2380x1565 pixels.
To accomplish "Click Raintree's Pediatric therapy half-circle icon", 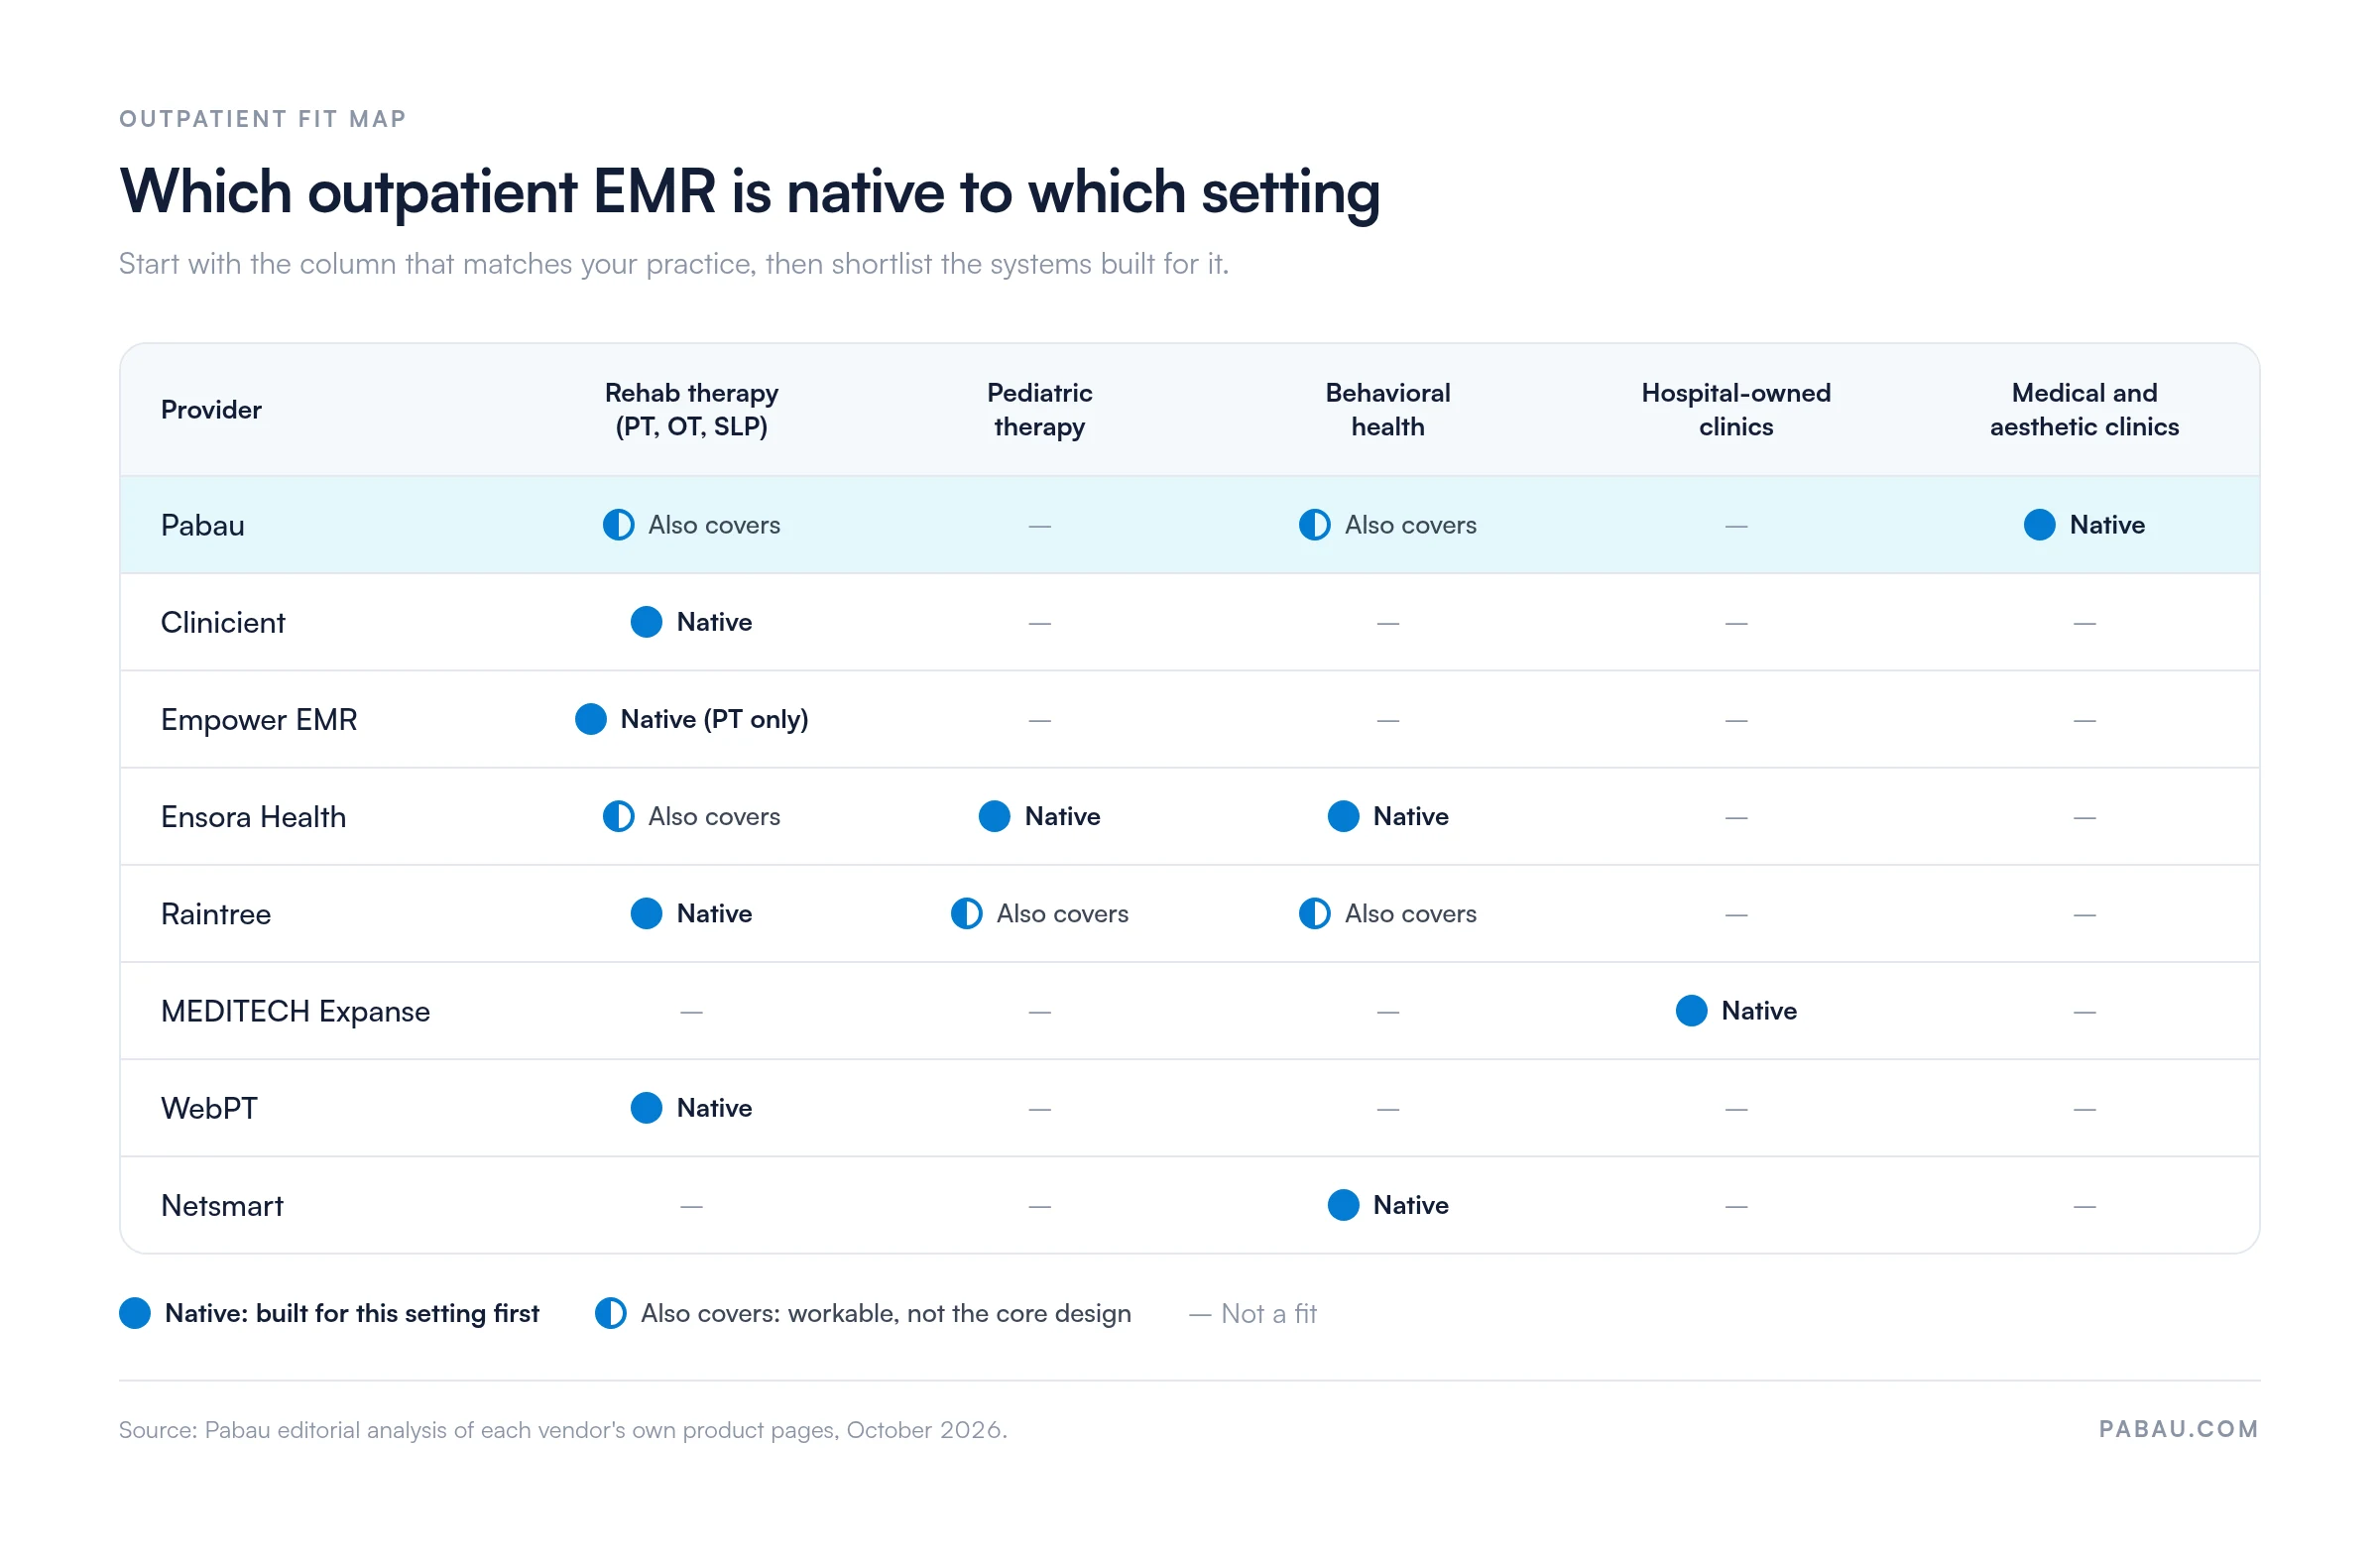I will click(966, 913).
